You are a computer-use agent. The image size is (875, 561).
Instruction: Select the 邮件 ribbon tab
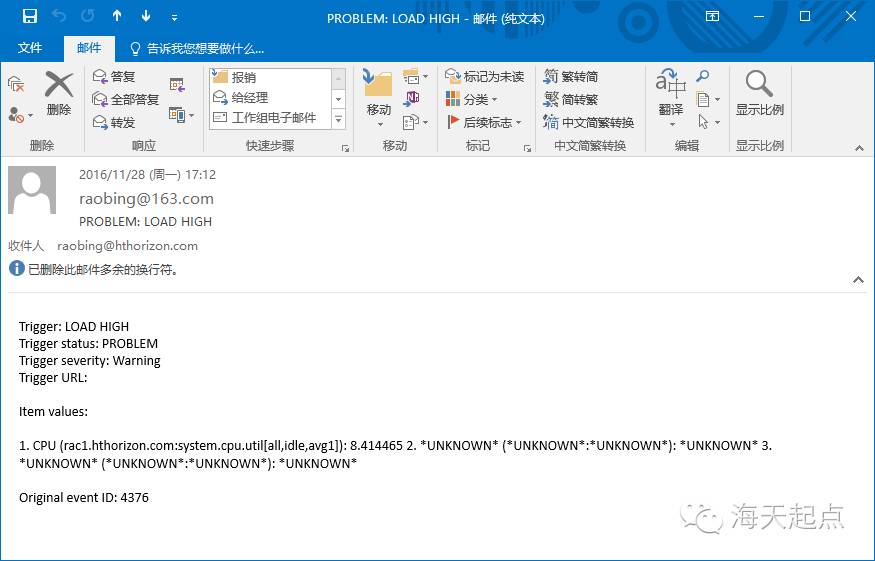[89, 48]
